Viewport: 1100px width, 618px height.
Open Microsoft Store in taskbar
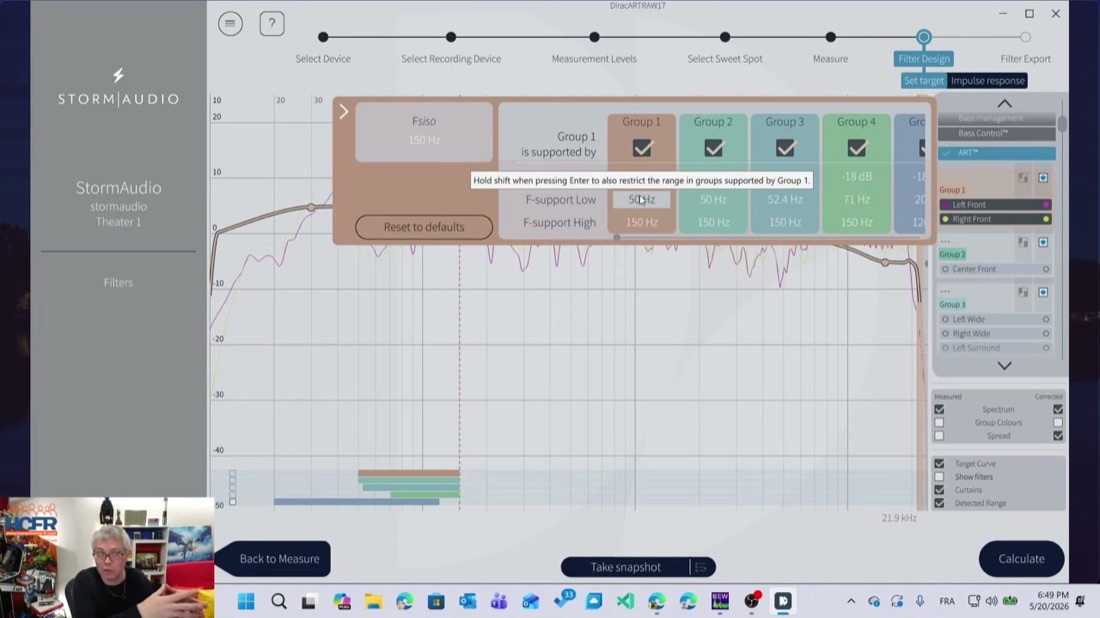pos(436,601)
